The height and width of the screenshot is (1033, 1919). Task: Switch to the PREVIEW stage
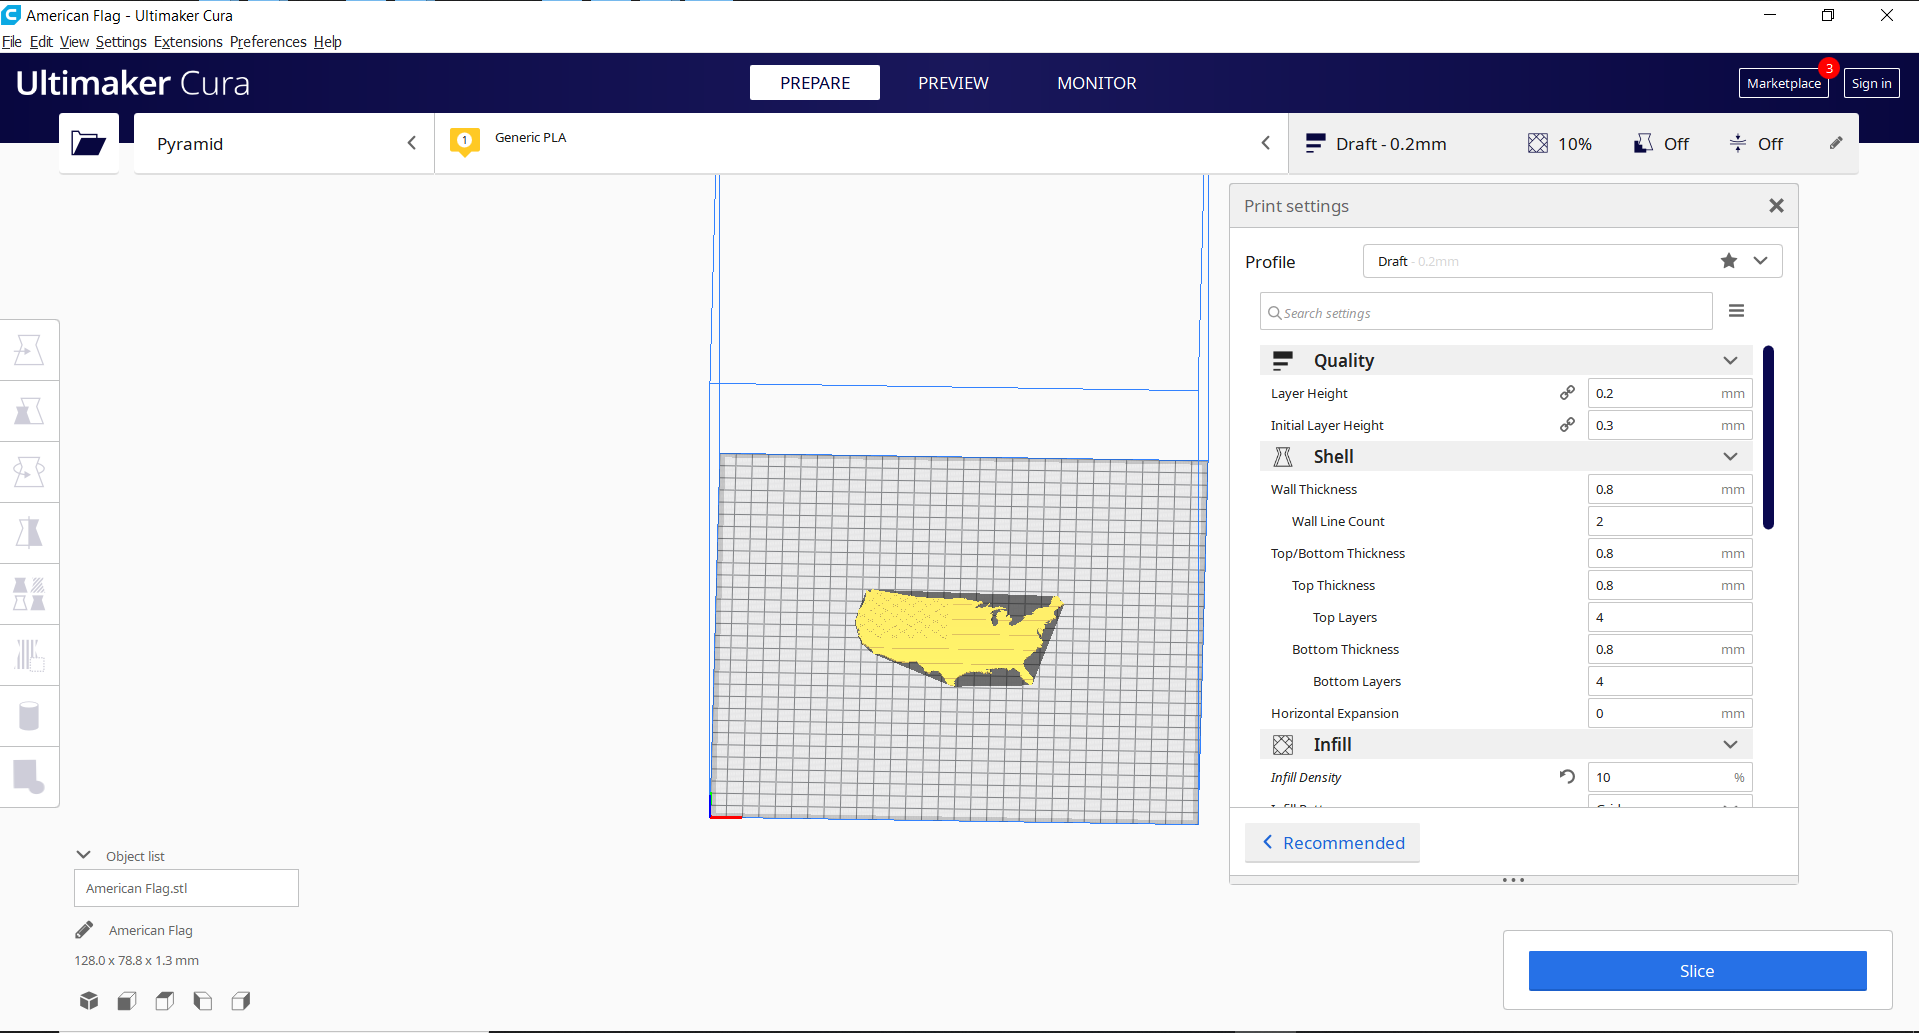(953, 83)
